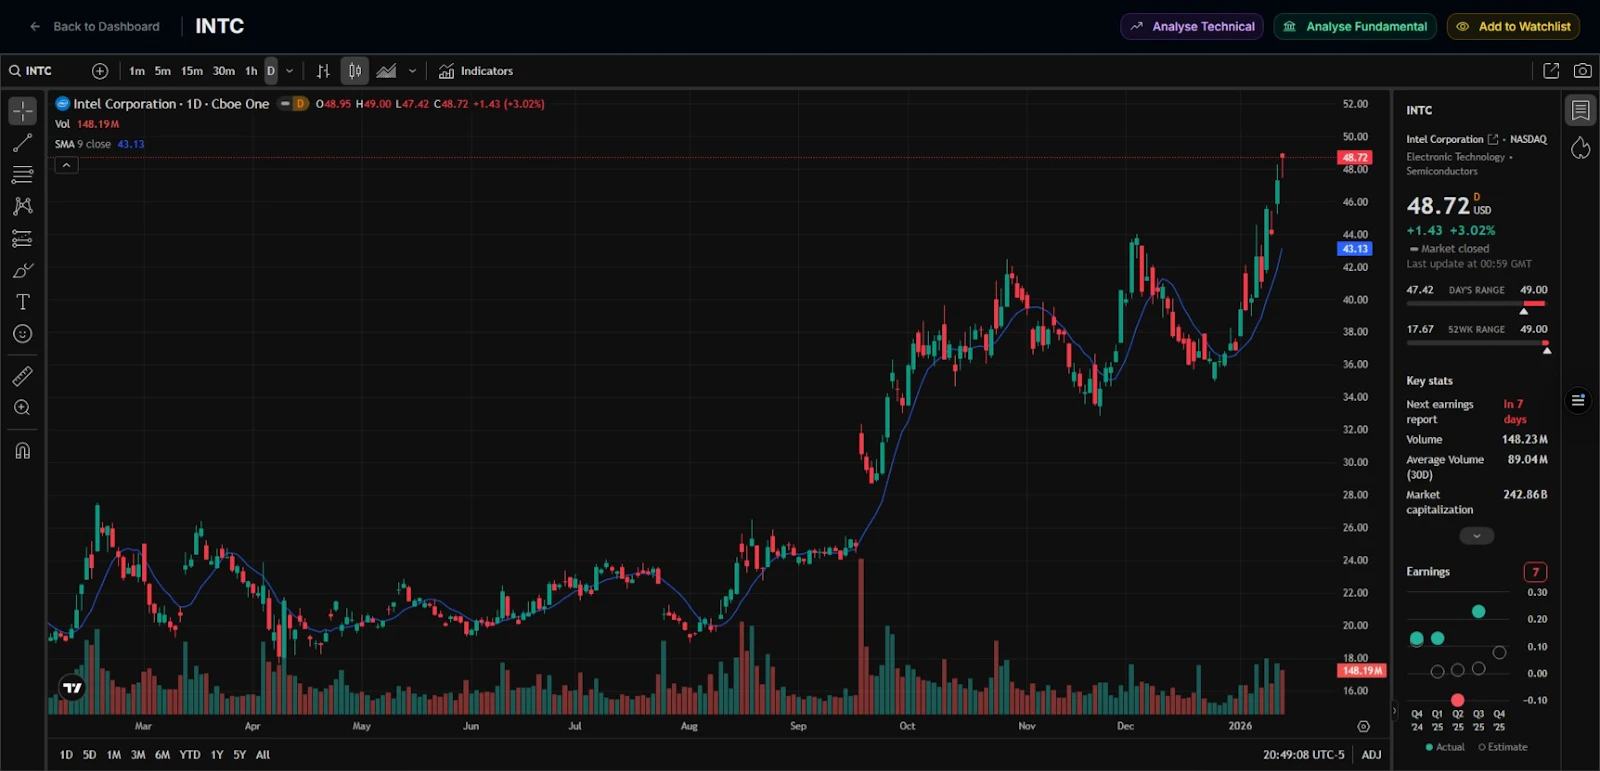The image size is (1600, 771).
Task: Set chart range to 1M
Action: click(114, 755)
